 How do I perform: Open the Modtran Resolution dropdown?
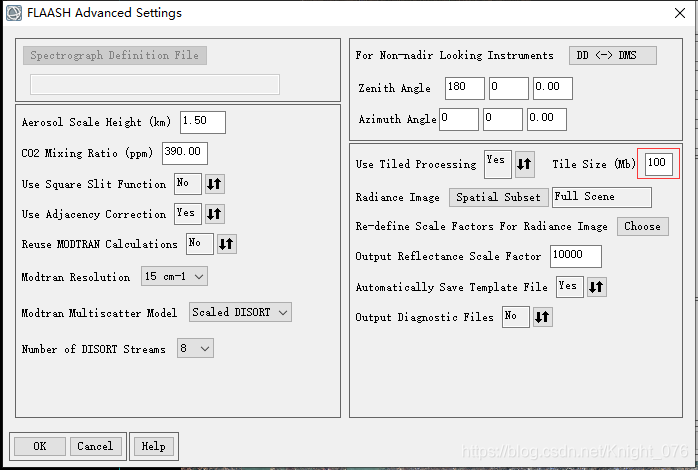click(x=174, y=276)
